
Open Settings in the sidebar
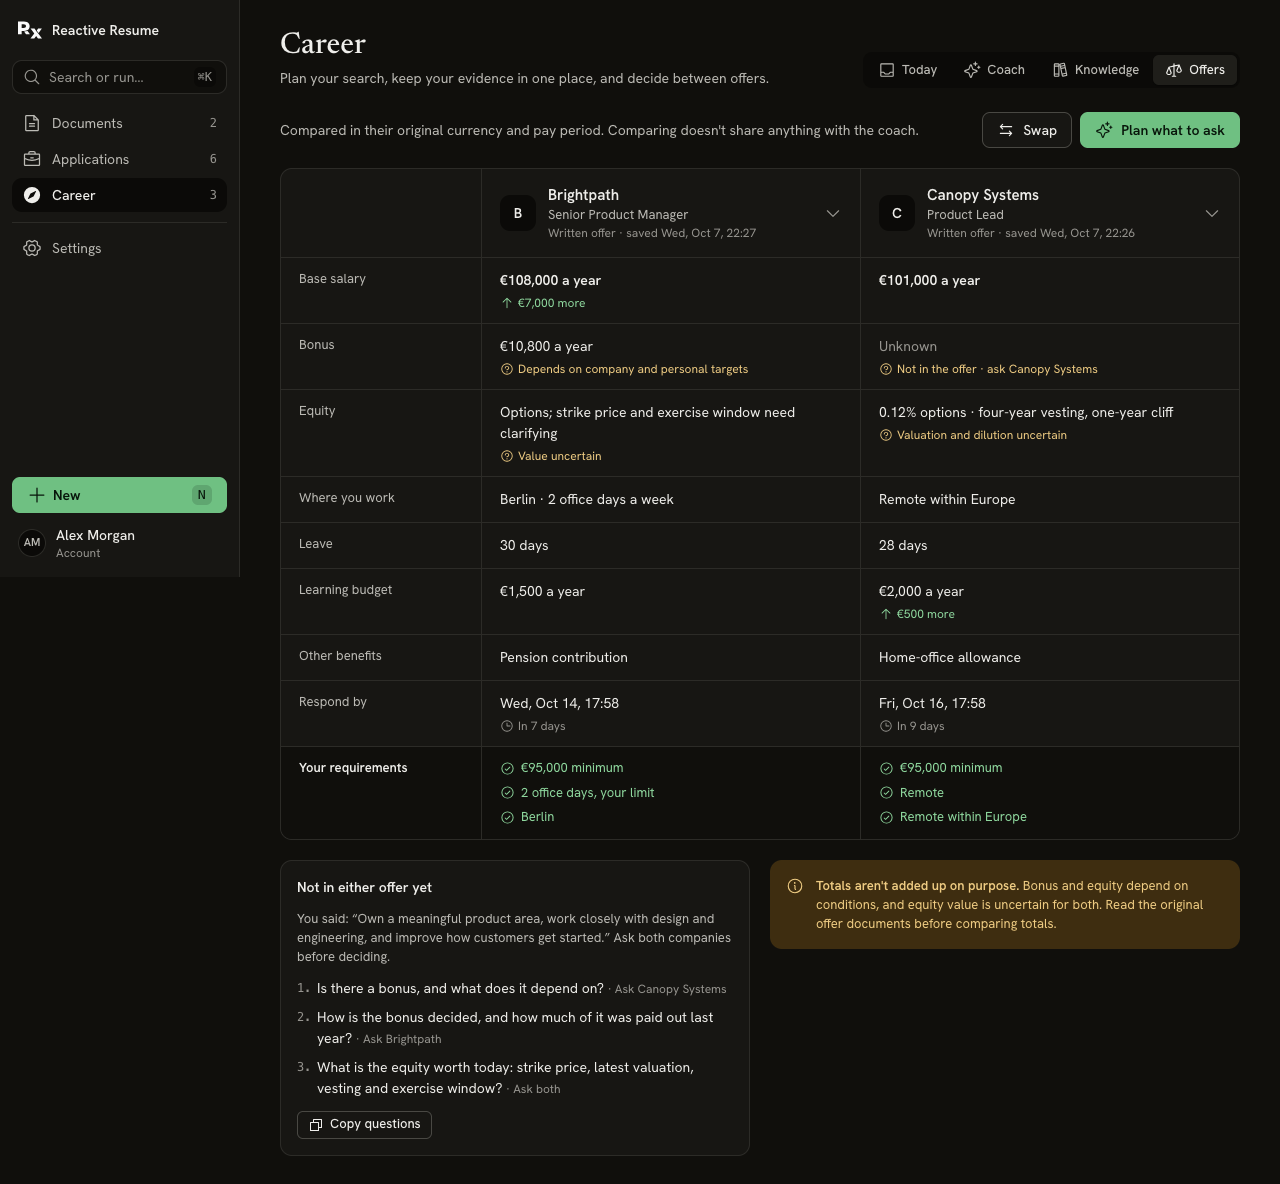(x=119, y=248)
